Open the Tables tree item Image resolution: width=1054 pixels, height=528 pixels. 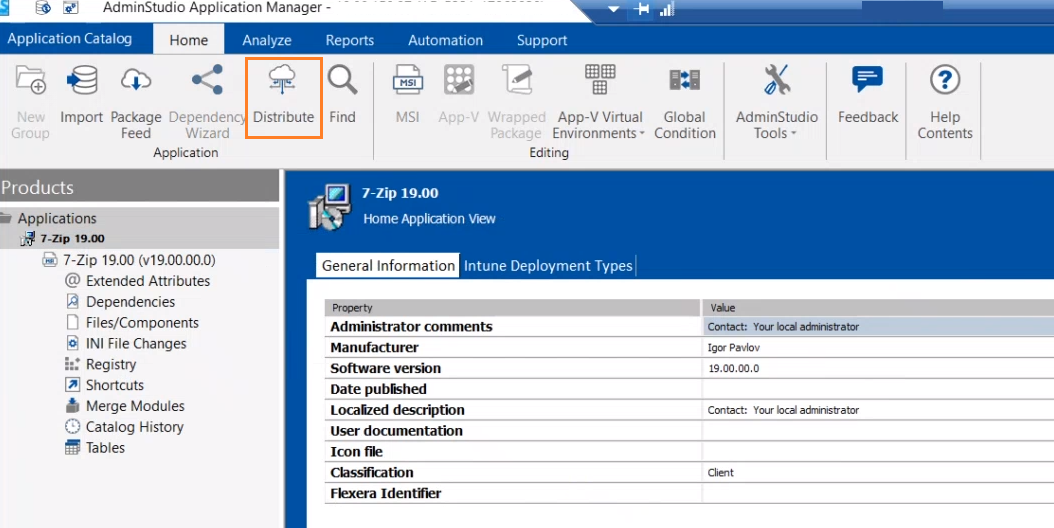105,447
